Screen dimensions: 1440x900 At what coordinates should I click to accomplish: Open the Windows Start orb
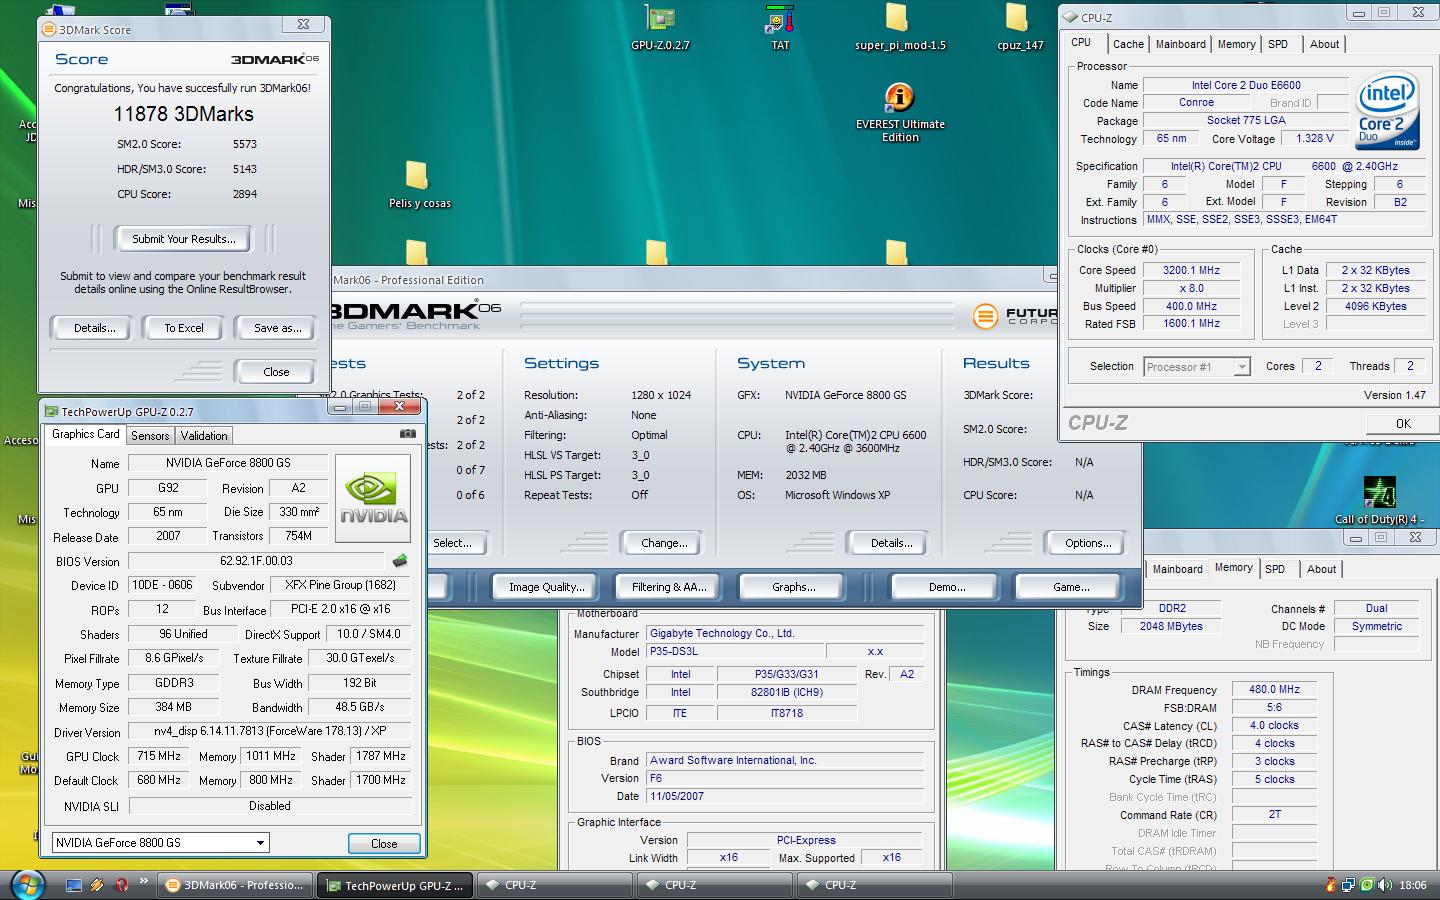click(27, 885)
